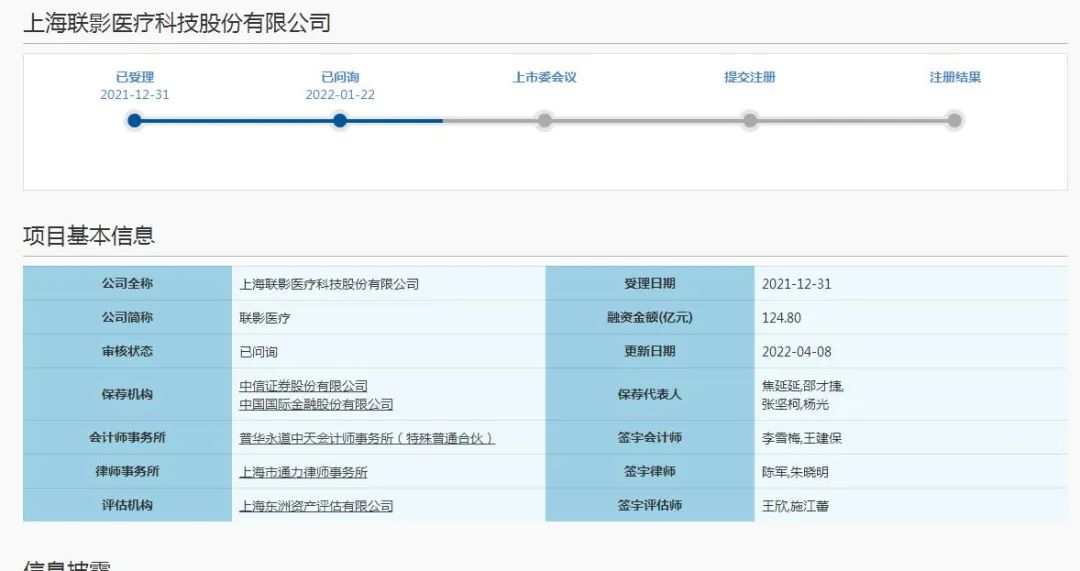Click the timeline dot under 已问询
This screenshot has height=571, width=1080.
340,121
